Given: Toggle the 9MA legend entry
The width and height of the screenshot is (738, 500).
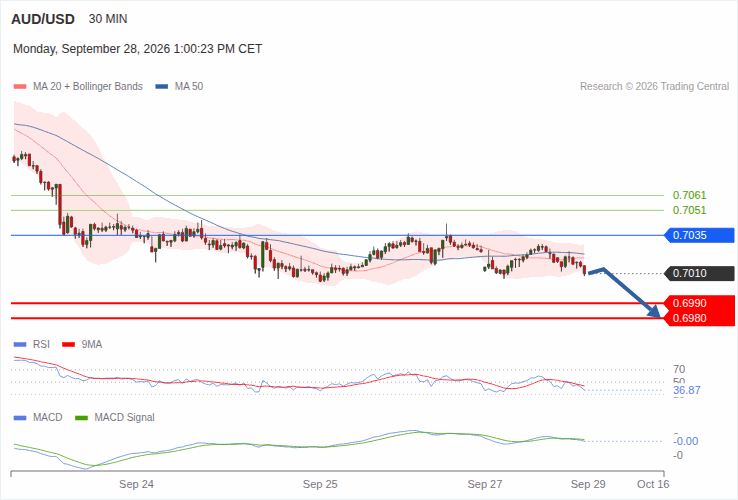Looking at the screenshot, I should [82, 345].
